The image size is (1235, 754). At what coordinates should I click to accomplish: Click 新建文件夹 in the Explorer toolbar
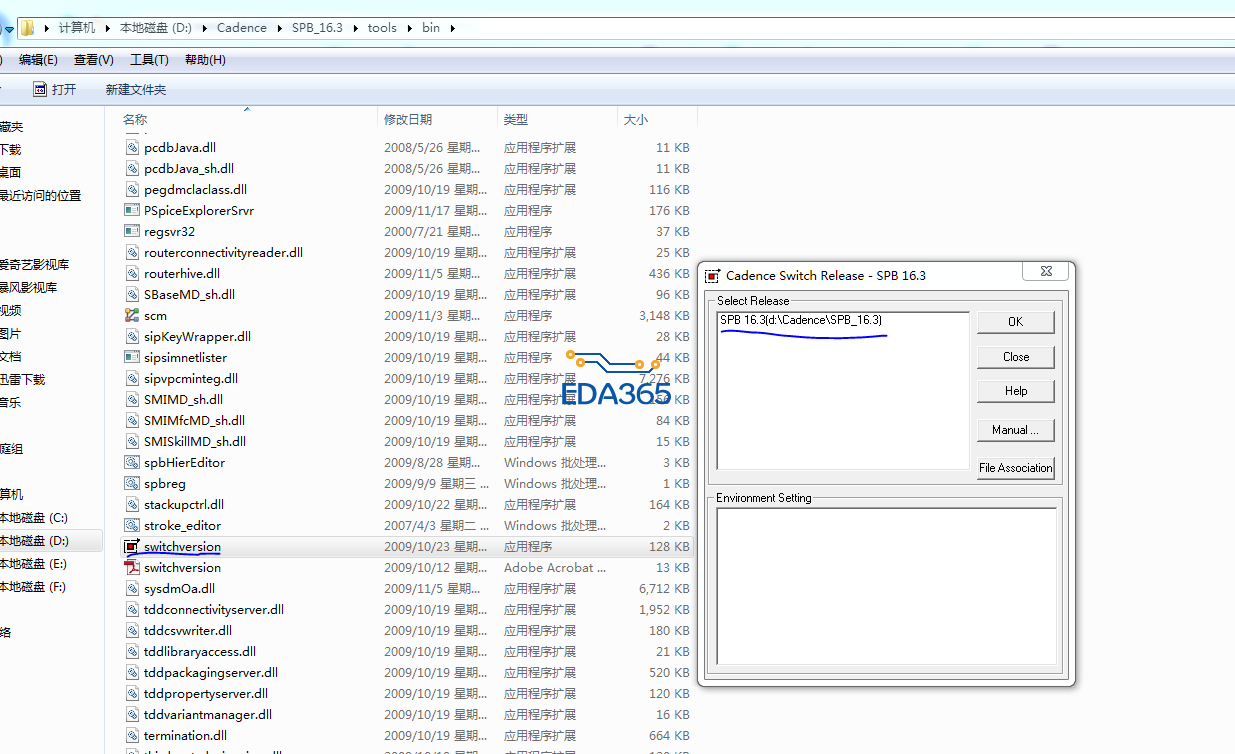coord(136,90)
